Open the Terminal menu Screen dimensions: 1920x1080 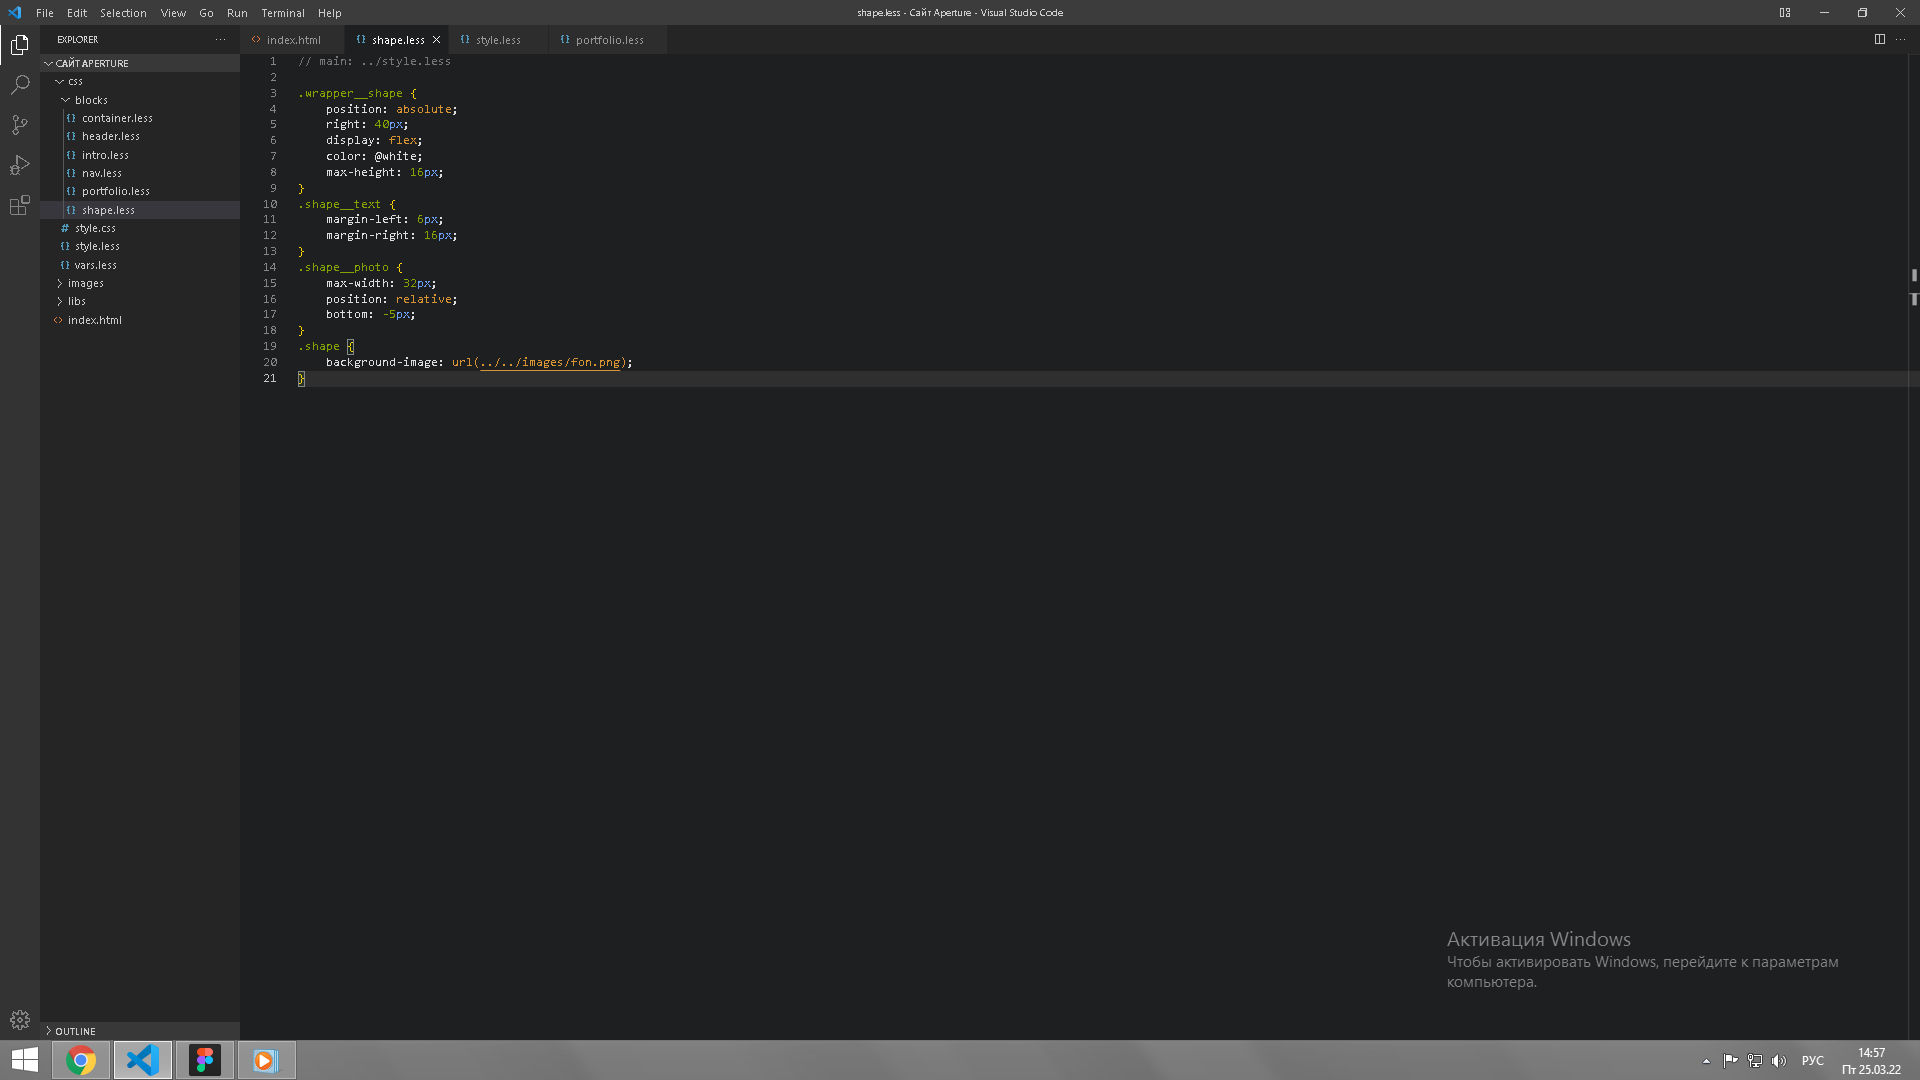click(283, 13)
